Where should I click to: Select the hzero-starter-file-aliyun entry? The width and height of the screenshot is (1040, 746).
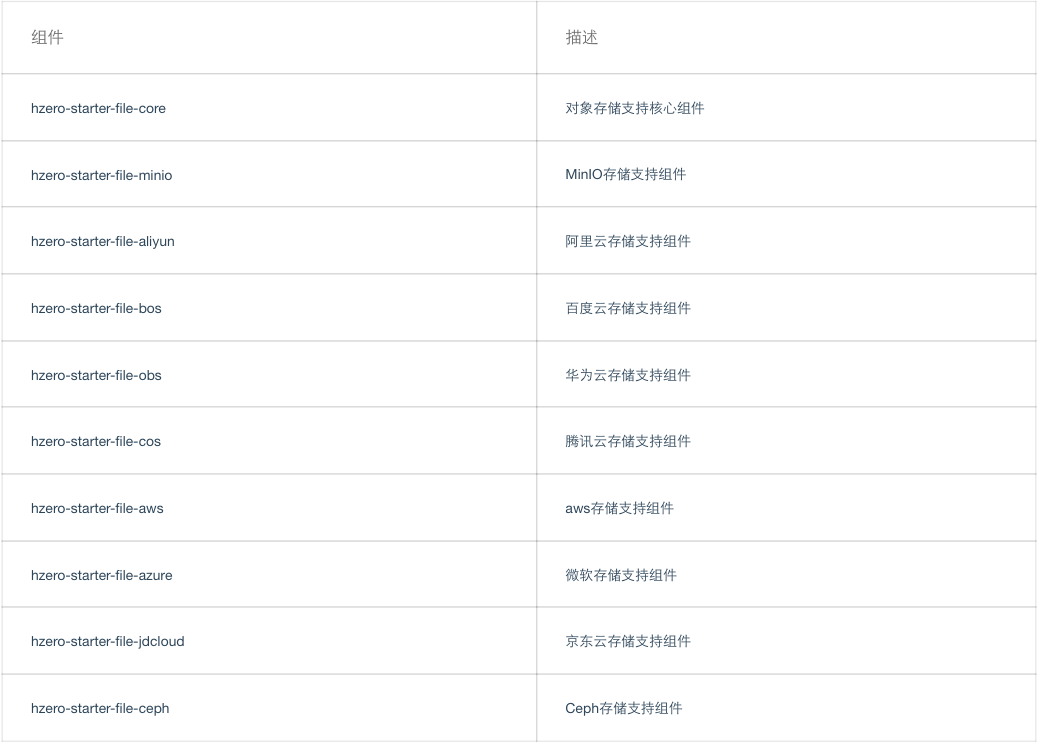(x=102, y=241)
